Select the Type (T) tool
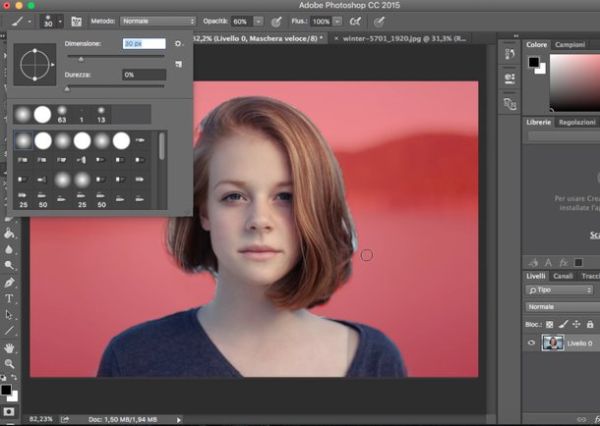Image resolution: width=600 pixels, height=426 pixels. [x=9, y=298]
